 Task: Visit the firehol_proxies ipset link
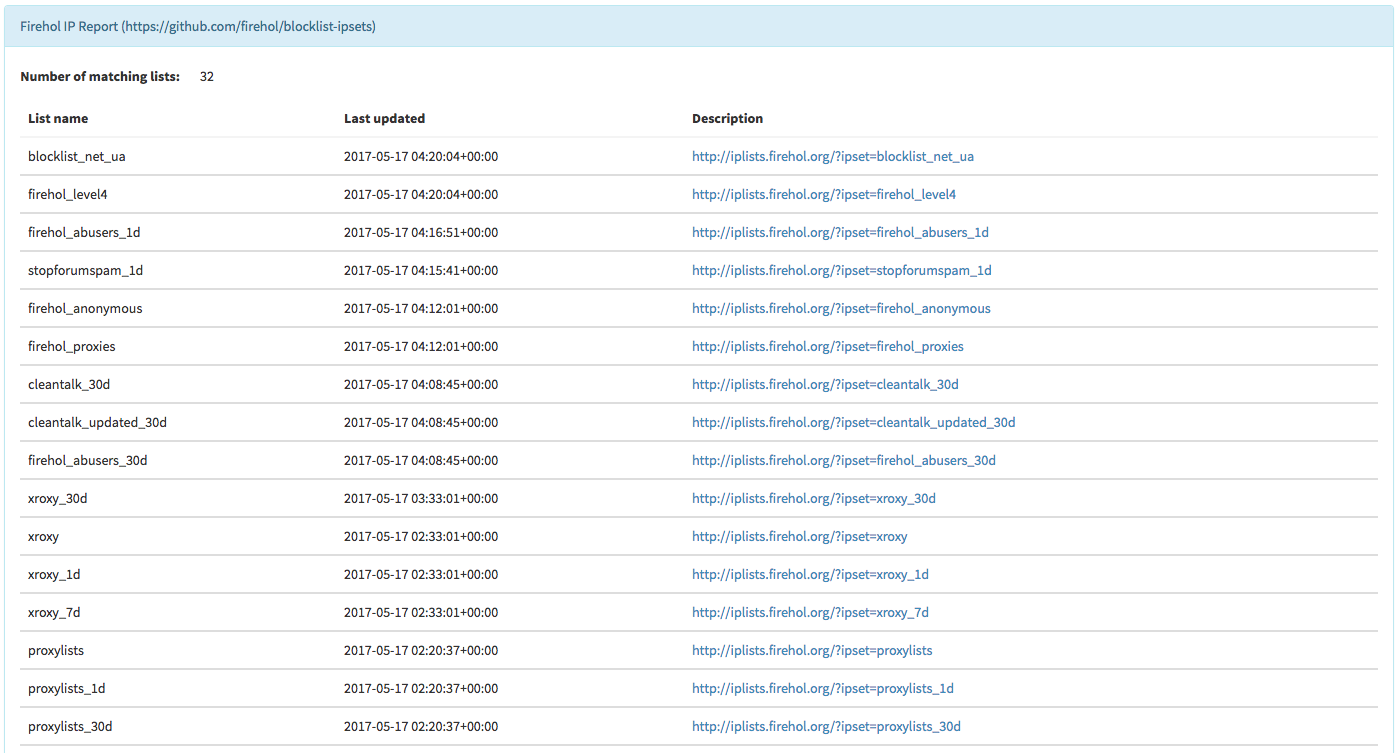pyautogui.click(x=827, y=346)
